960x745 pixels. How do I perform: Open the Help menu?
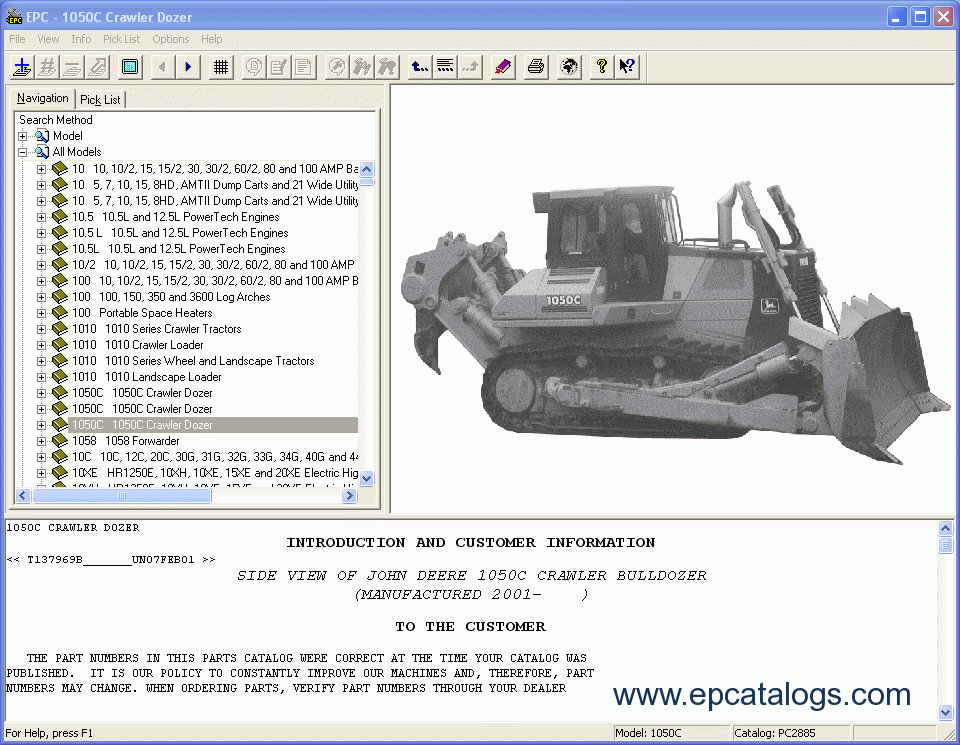pos(212,39)
